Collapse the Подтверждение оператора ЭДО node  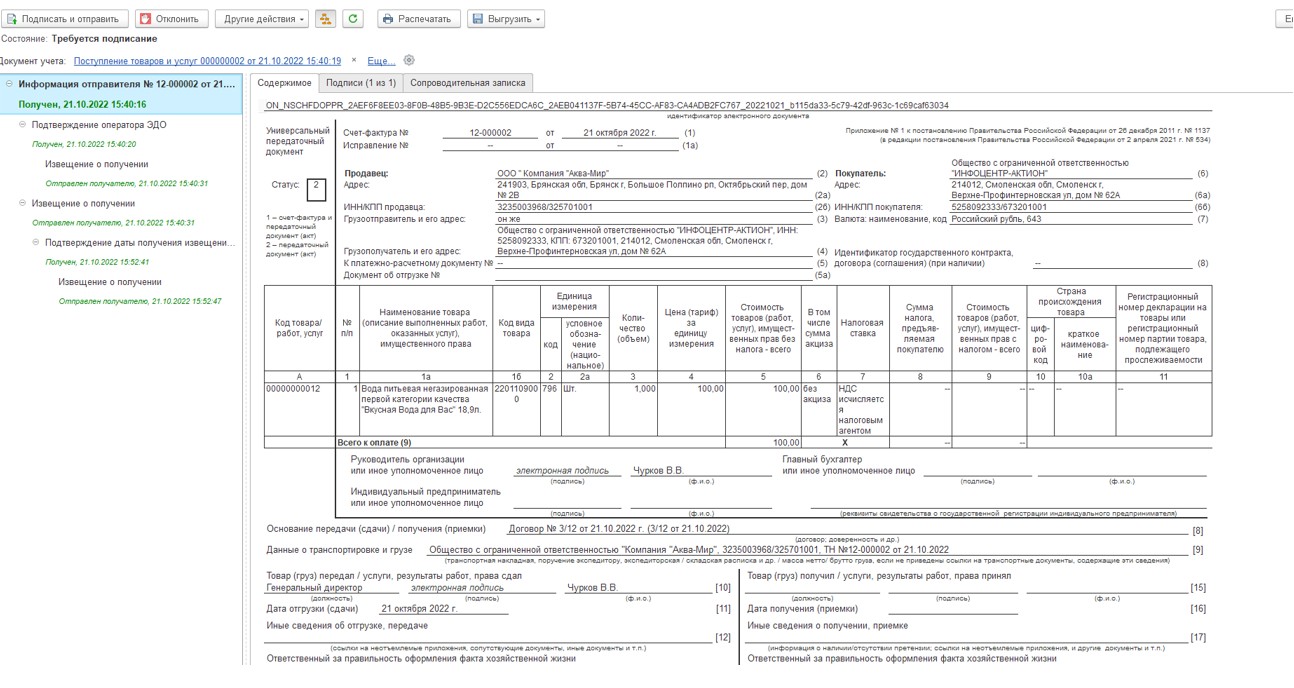(x=23, y=125)
